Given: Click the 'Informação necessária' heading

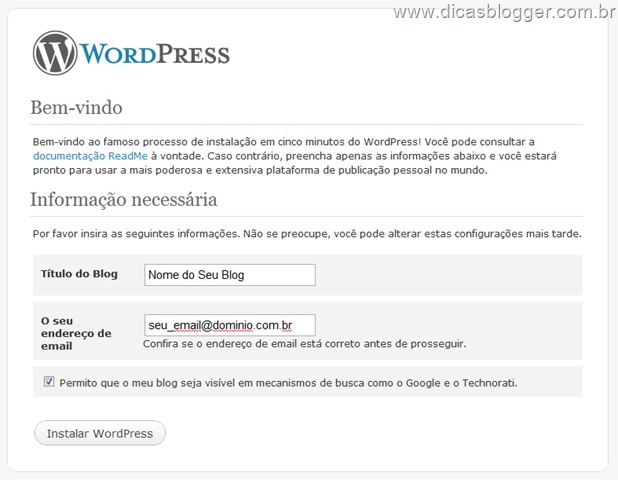Looking at the screenshot, I should 124,199.
